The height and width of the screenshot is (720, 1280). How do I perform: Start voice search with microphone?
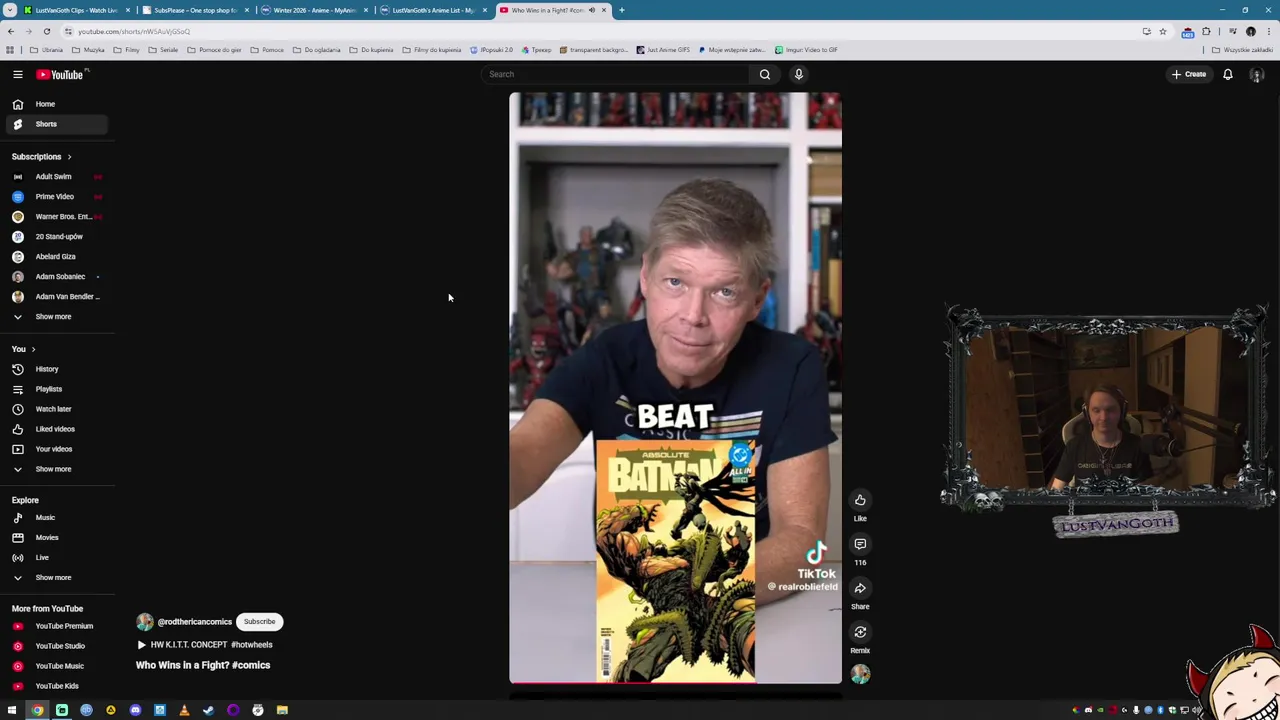(x=799, y=74)
